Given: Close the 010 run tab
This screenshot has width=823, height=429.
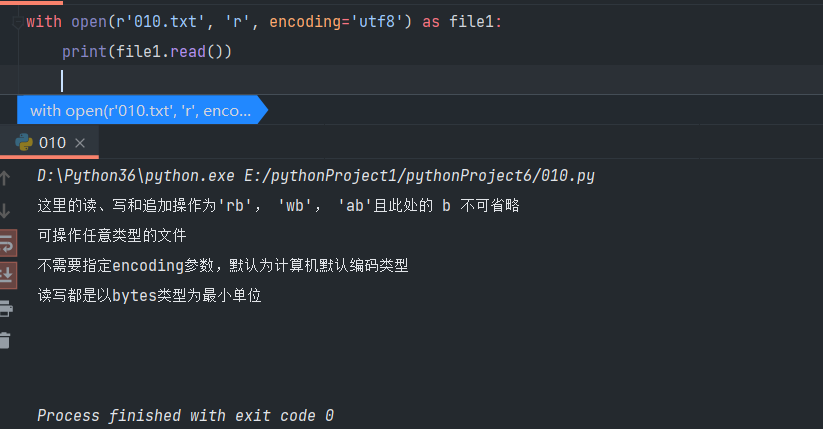Looking at the screenshot, I should click(81, 143).
